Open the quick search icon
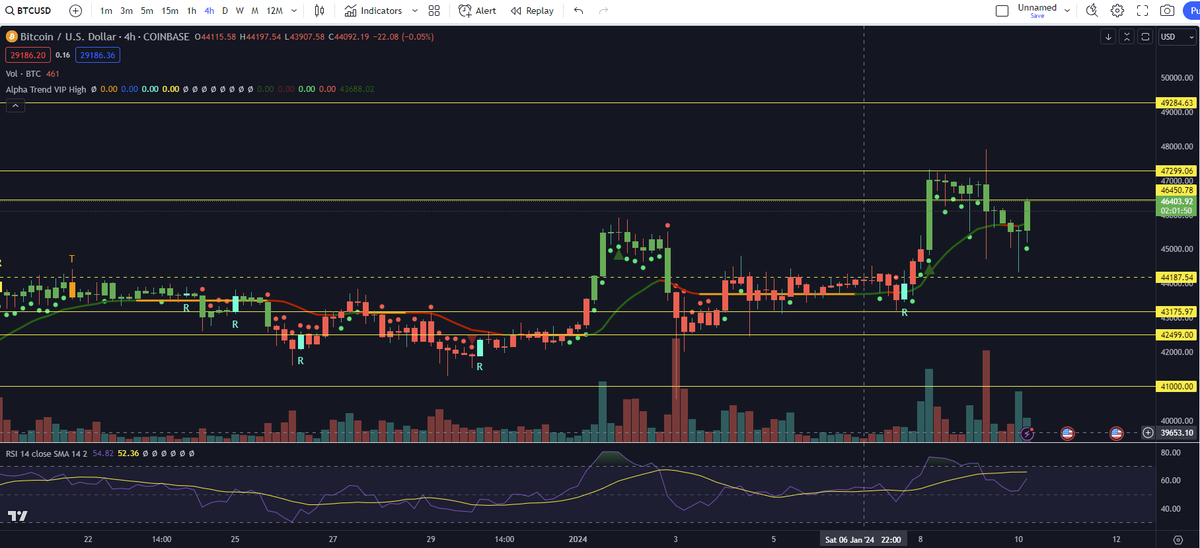The image size is (1200, 548). point(1092,10)
